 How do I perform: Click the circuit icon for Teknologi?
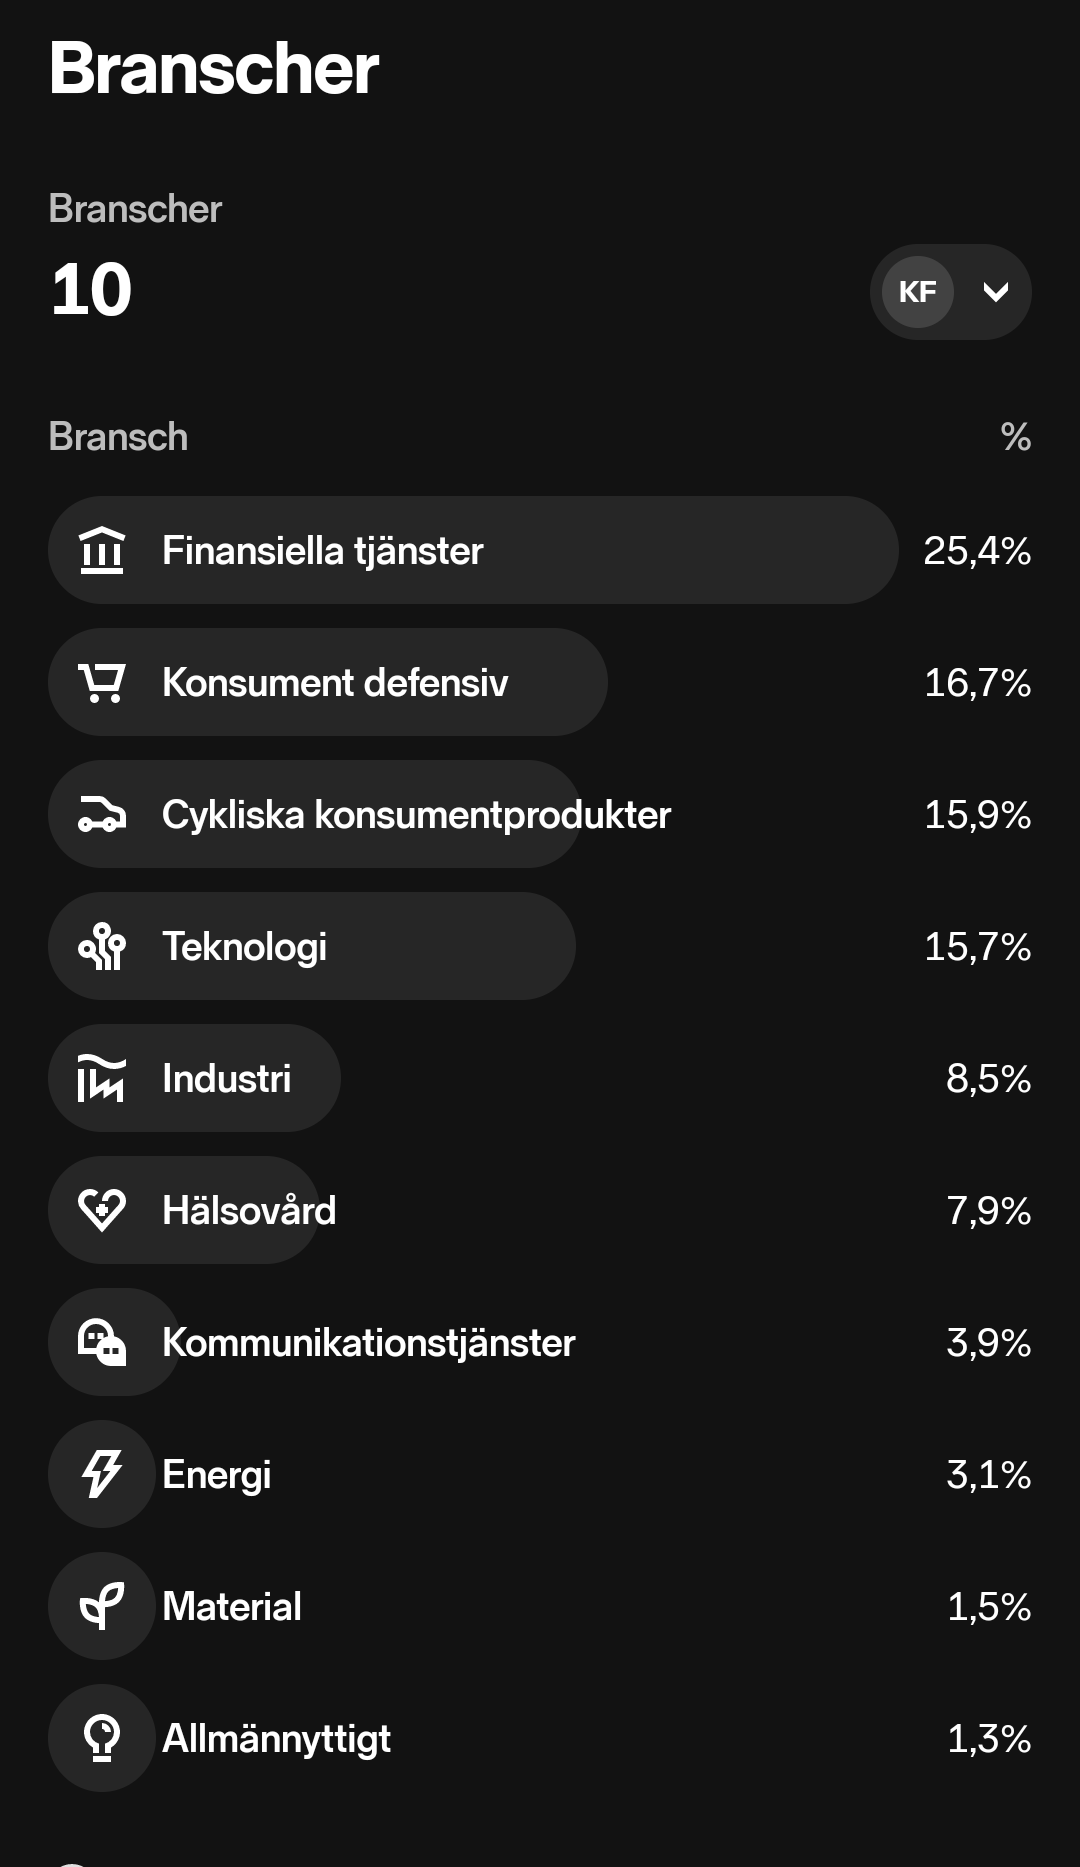click(102, 947)
